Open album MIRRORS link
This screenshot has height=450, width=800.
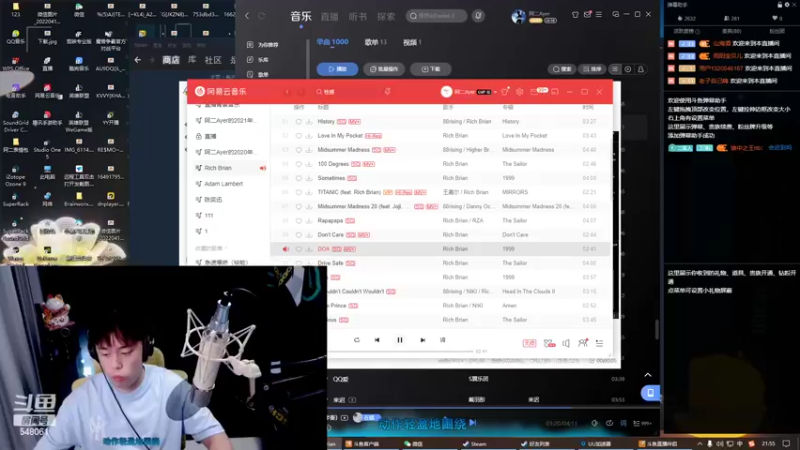coord(515,192)
